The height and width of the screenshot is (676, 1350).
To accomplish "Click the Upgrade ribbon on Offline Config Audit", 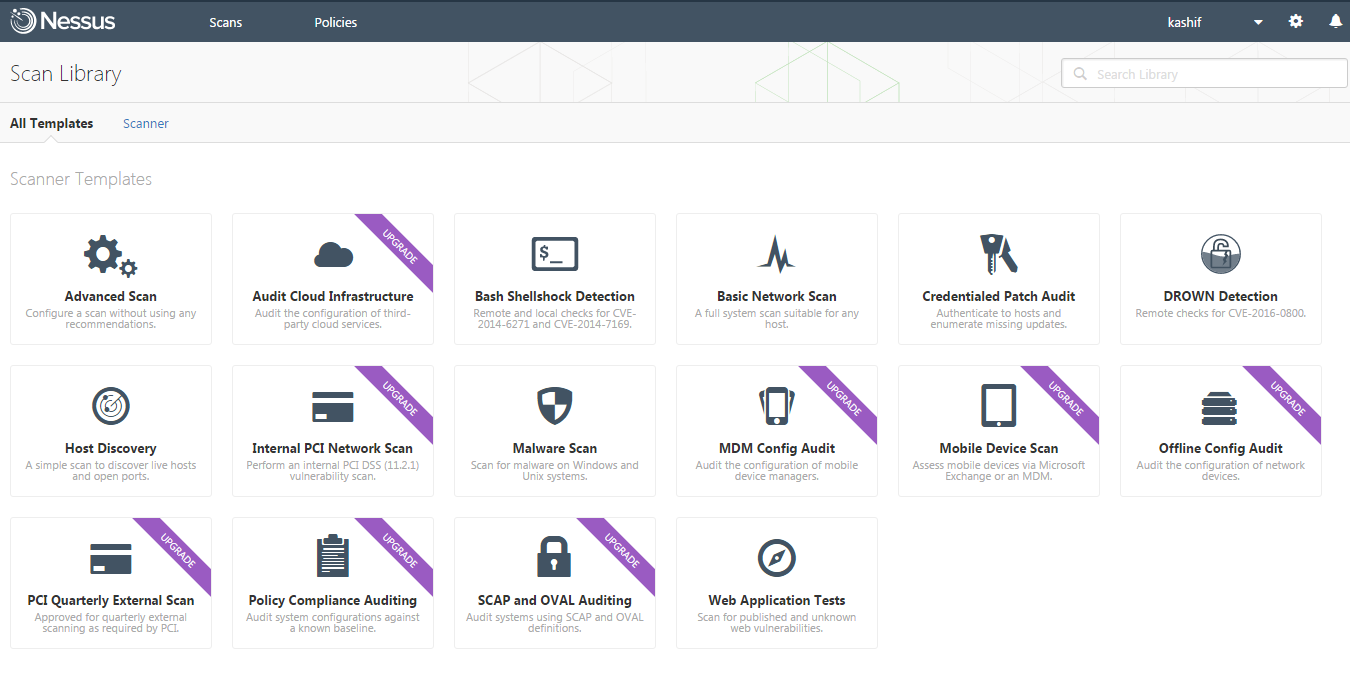I will pyautogui.click(x=1288, y=398).
